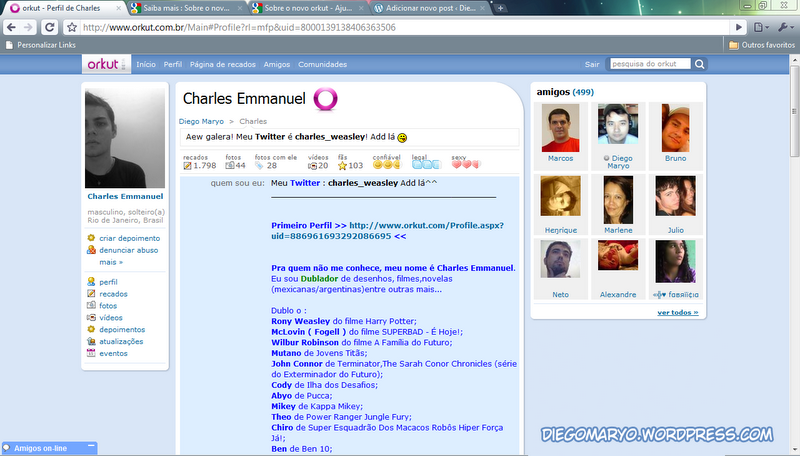Click the fotos com ele tag icon
This screenshot has width=800, height=456.
click(x=259, y=165)
